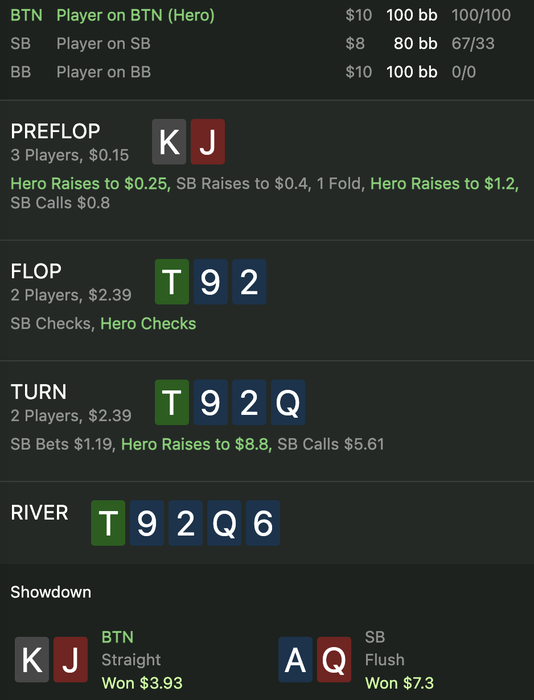Click the Queen card in the turn row
Screen dimensions: 534x700
coord(288,402)
